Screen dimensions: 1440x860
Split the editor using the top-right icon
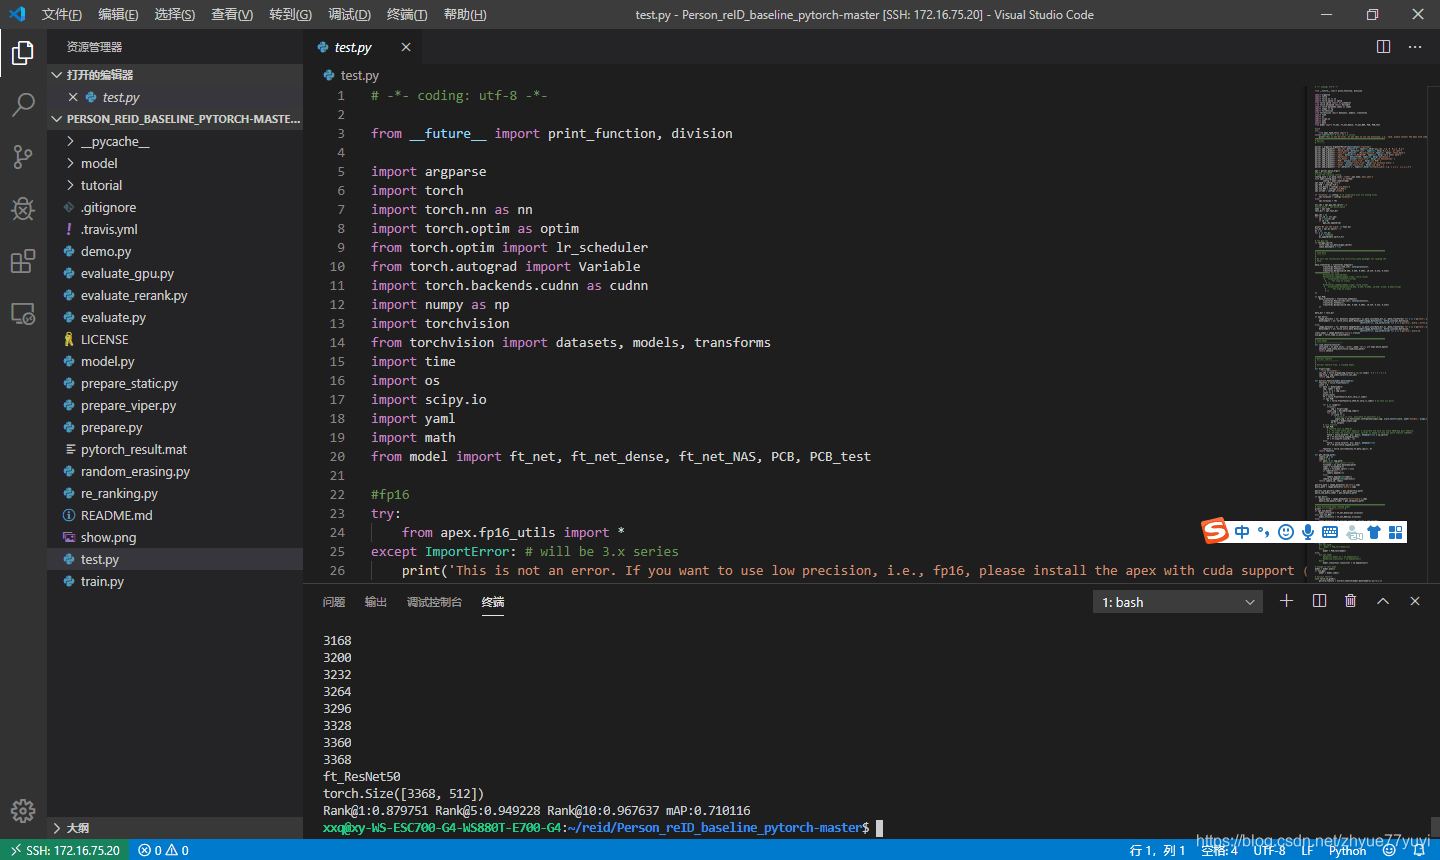point(1383,46)
